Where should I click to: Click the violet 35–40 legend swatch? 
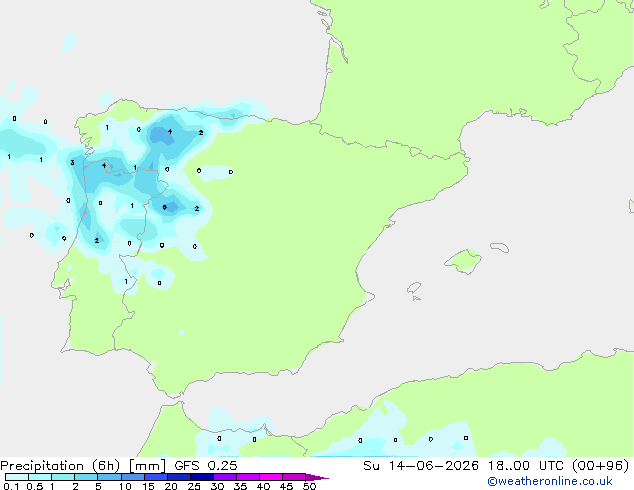point(248,477)
